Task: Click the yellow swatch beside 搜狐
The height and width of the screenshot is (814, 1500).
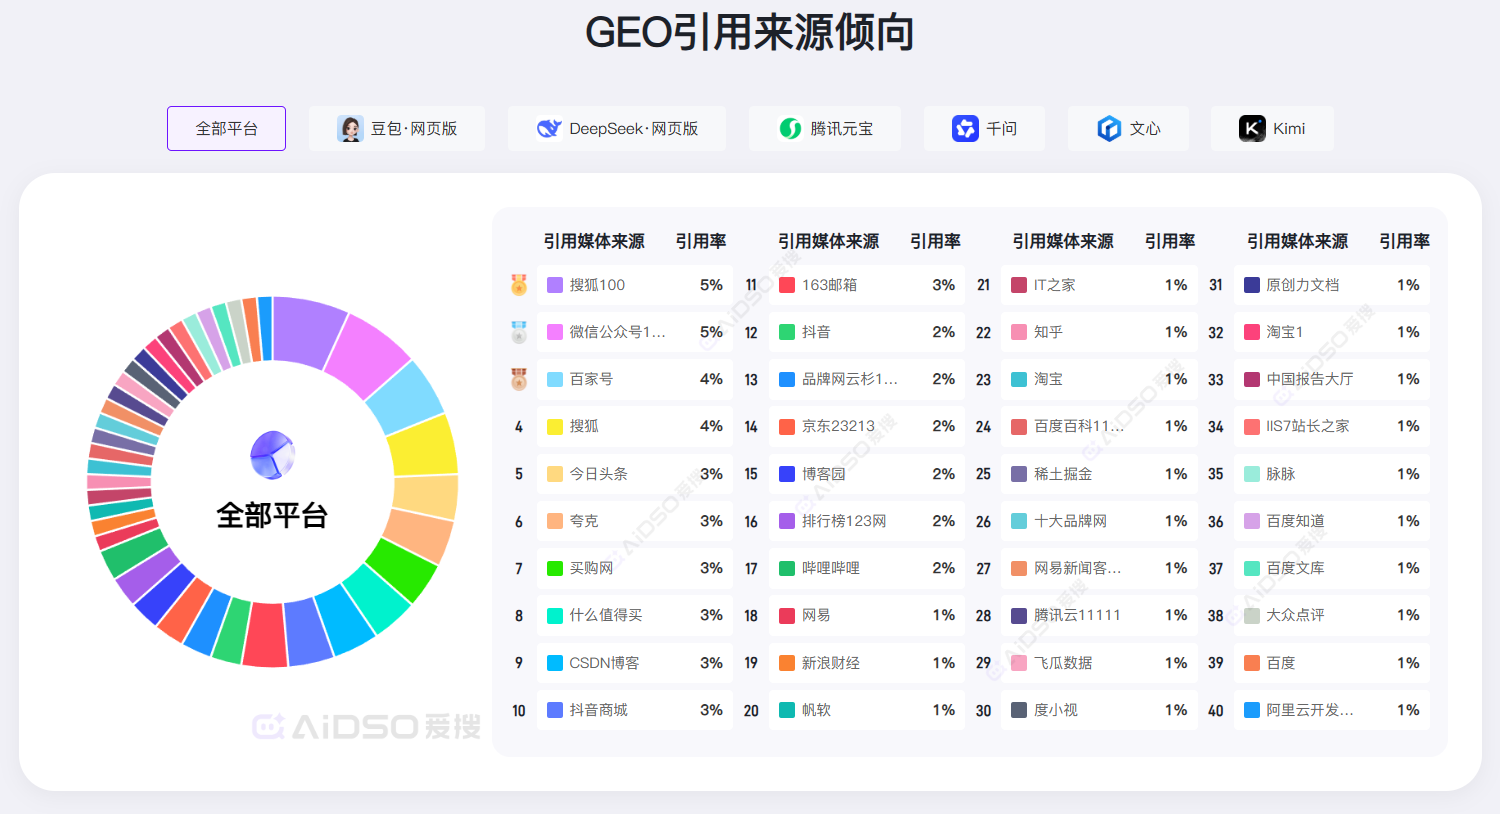Action: pyautogui.click(x=555, y=427)
